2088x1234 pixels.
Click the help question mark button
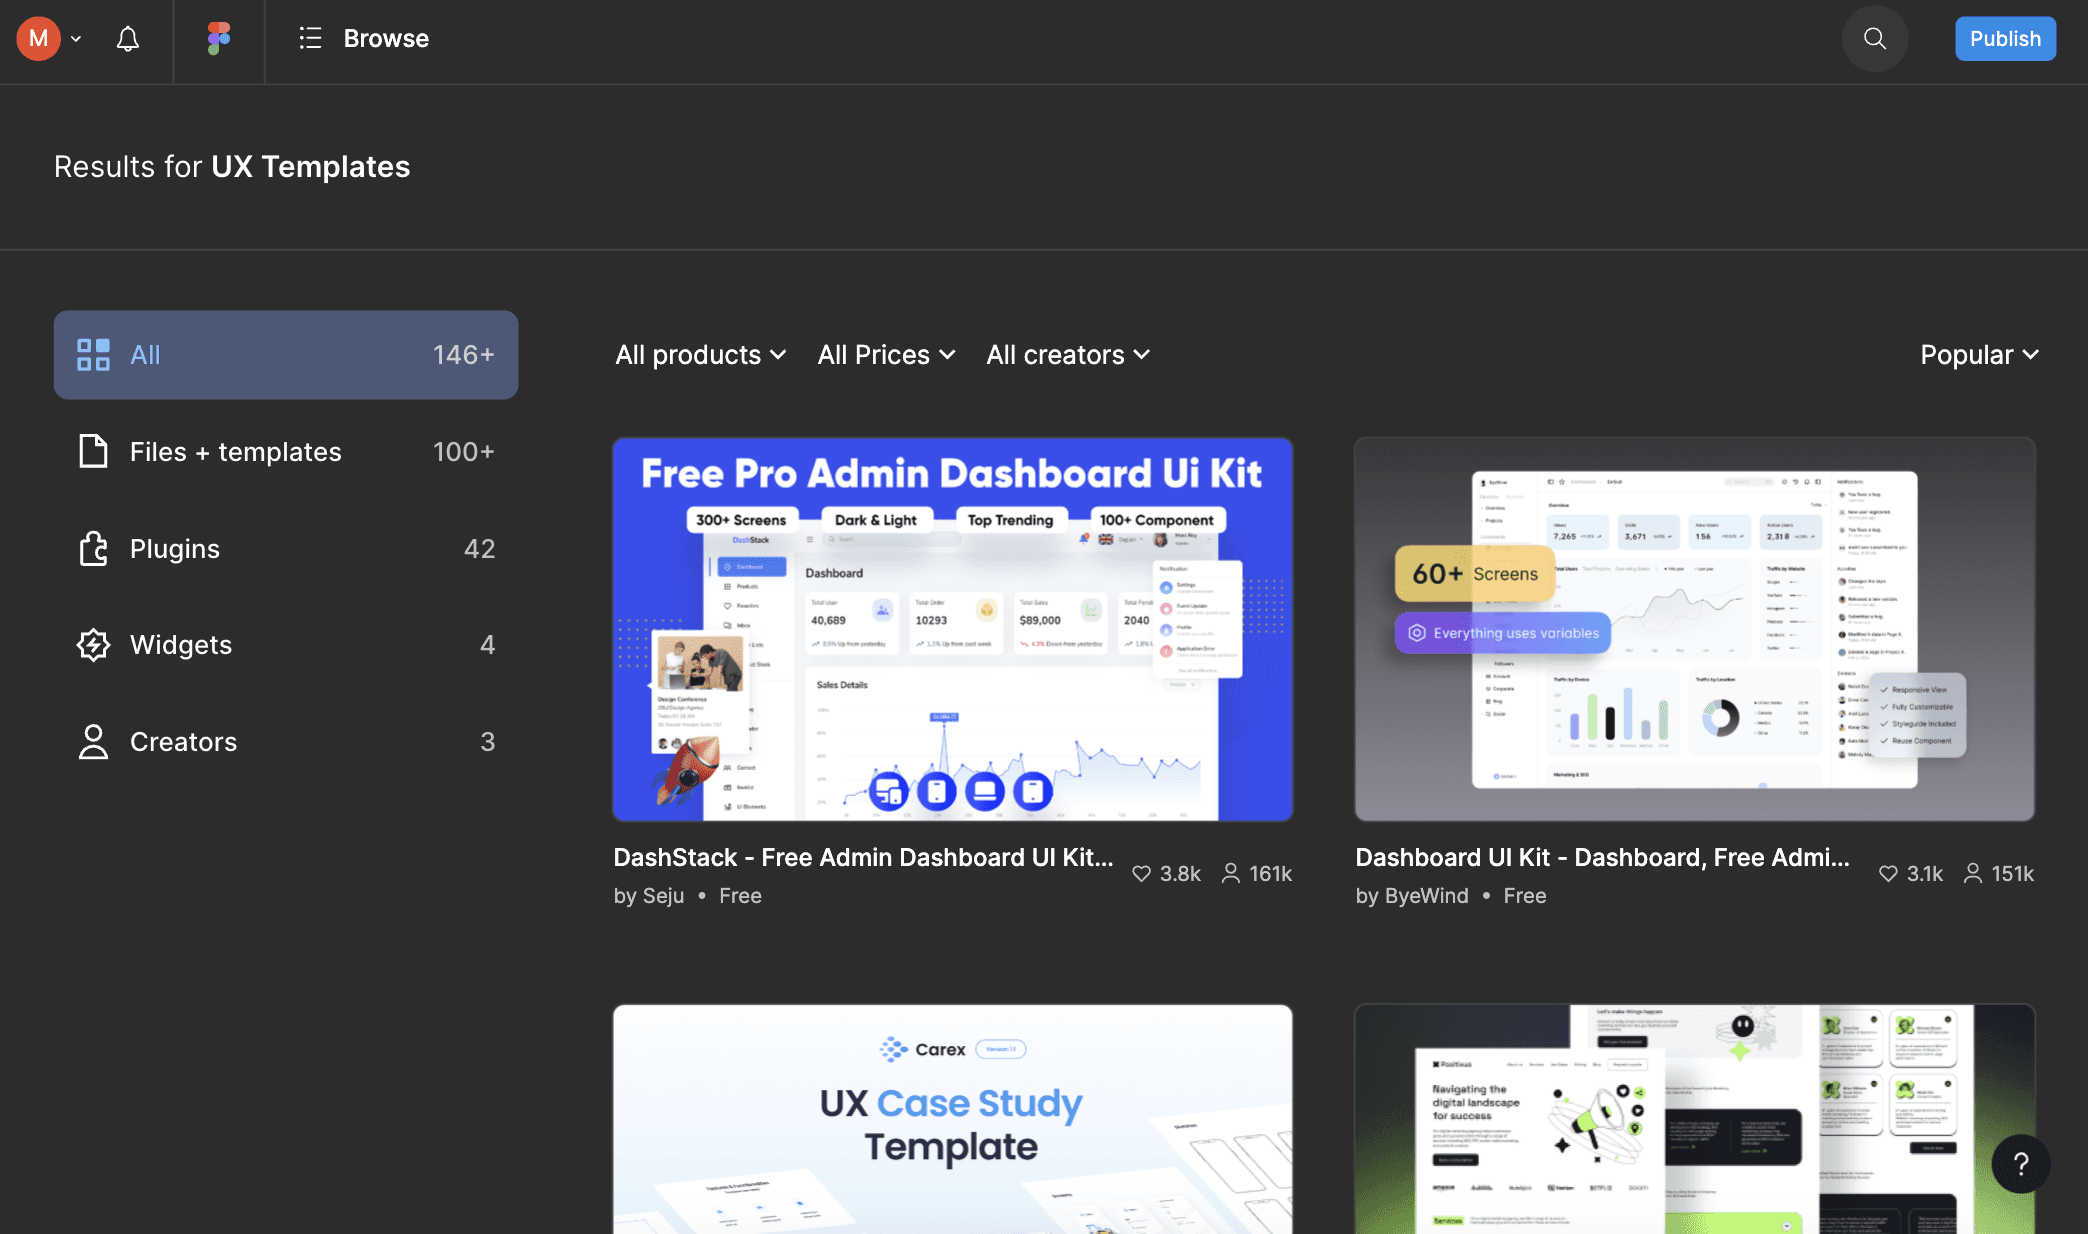2020,1163
